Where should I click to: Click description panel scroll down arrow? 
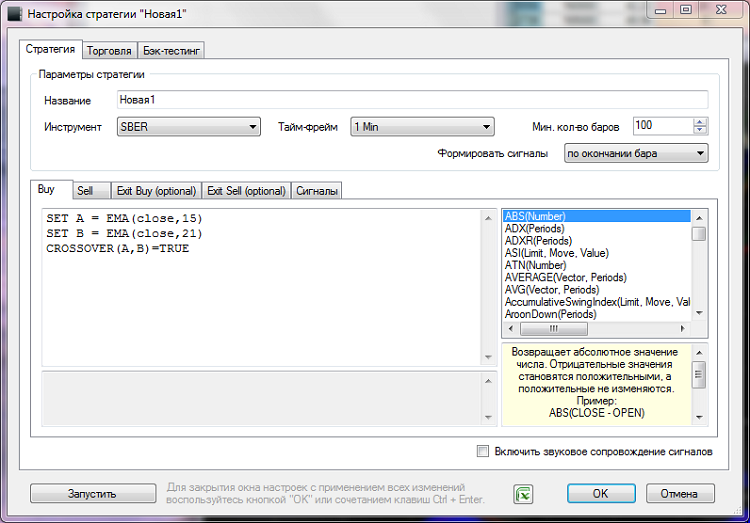[x=699, y=417]
